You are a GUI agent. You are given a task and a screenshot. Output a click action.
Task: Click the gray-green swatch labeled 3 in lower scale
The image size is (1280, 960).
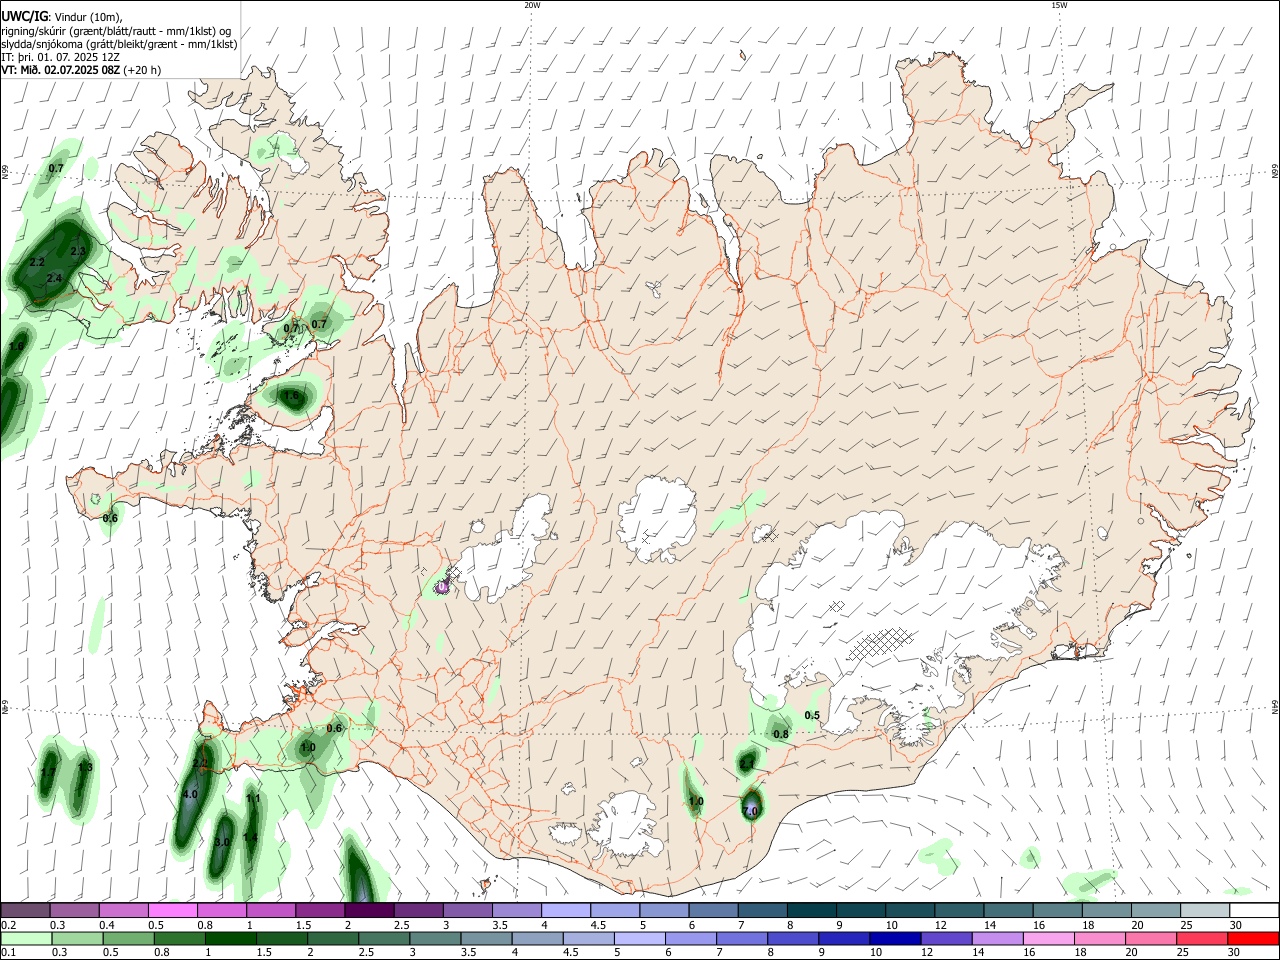[435, 938]
